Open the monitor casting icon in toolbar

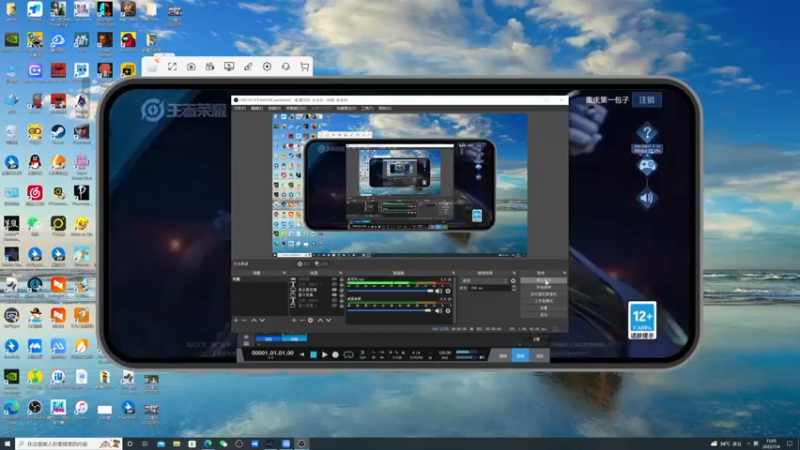(229, 66)
